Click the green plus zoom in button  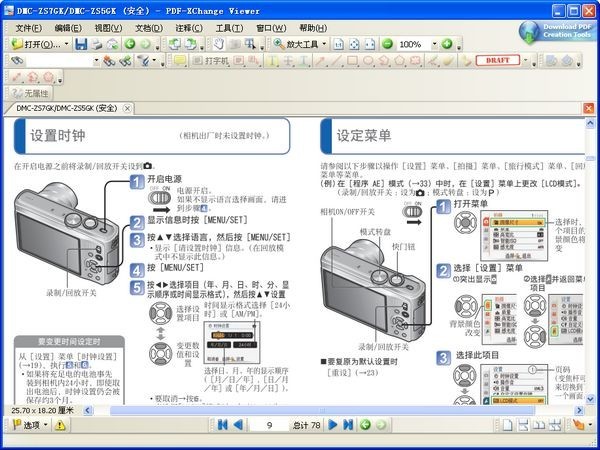(x=447, y=44)
